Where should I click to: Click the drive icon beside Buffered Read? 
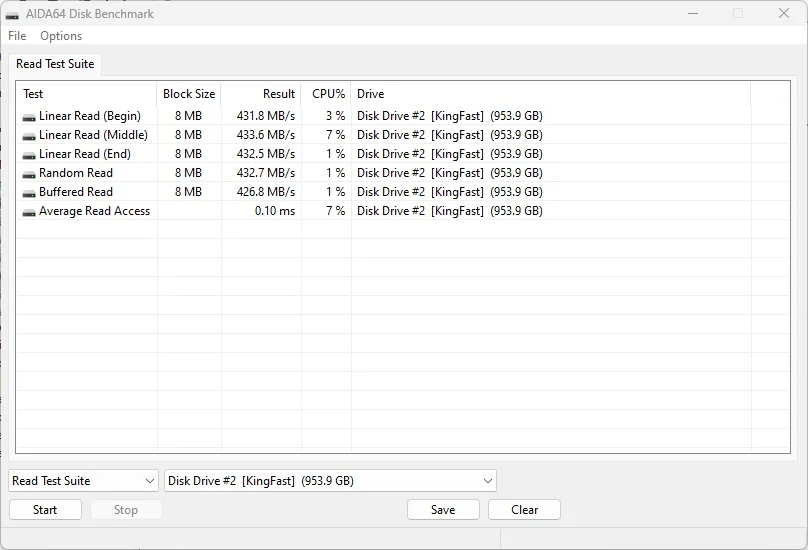tap(29, 193)
